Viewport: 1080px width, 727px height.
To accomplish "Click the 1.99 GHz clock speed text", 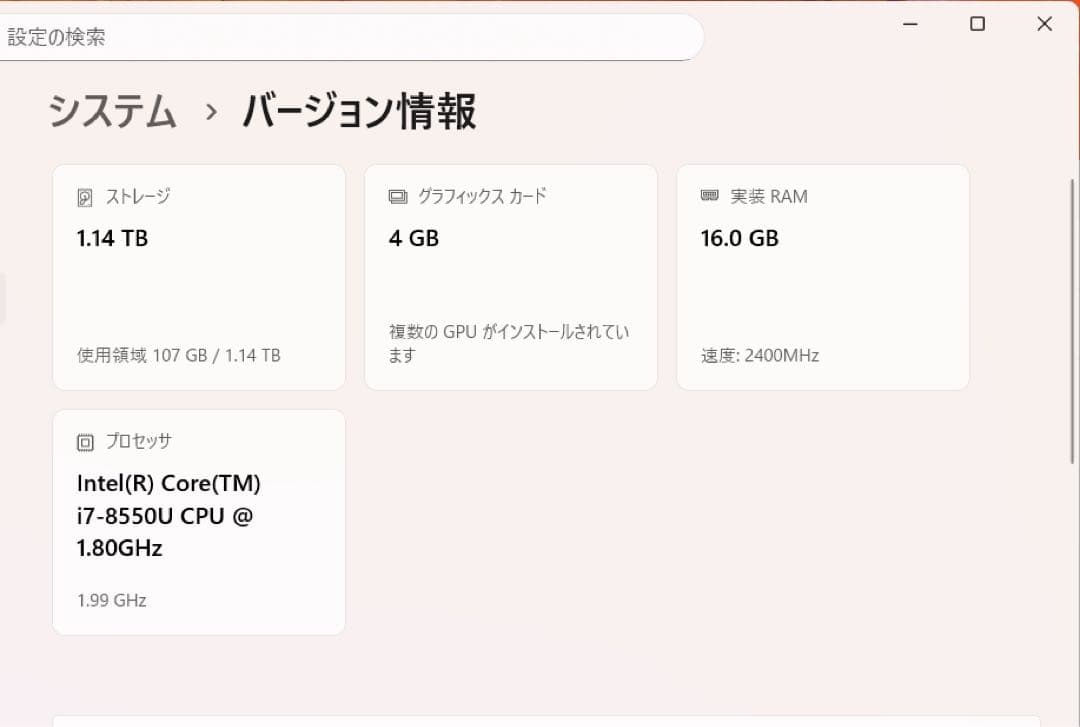I will pyautogui.click(x=111, y=600).
